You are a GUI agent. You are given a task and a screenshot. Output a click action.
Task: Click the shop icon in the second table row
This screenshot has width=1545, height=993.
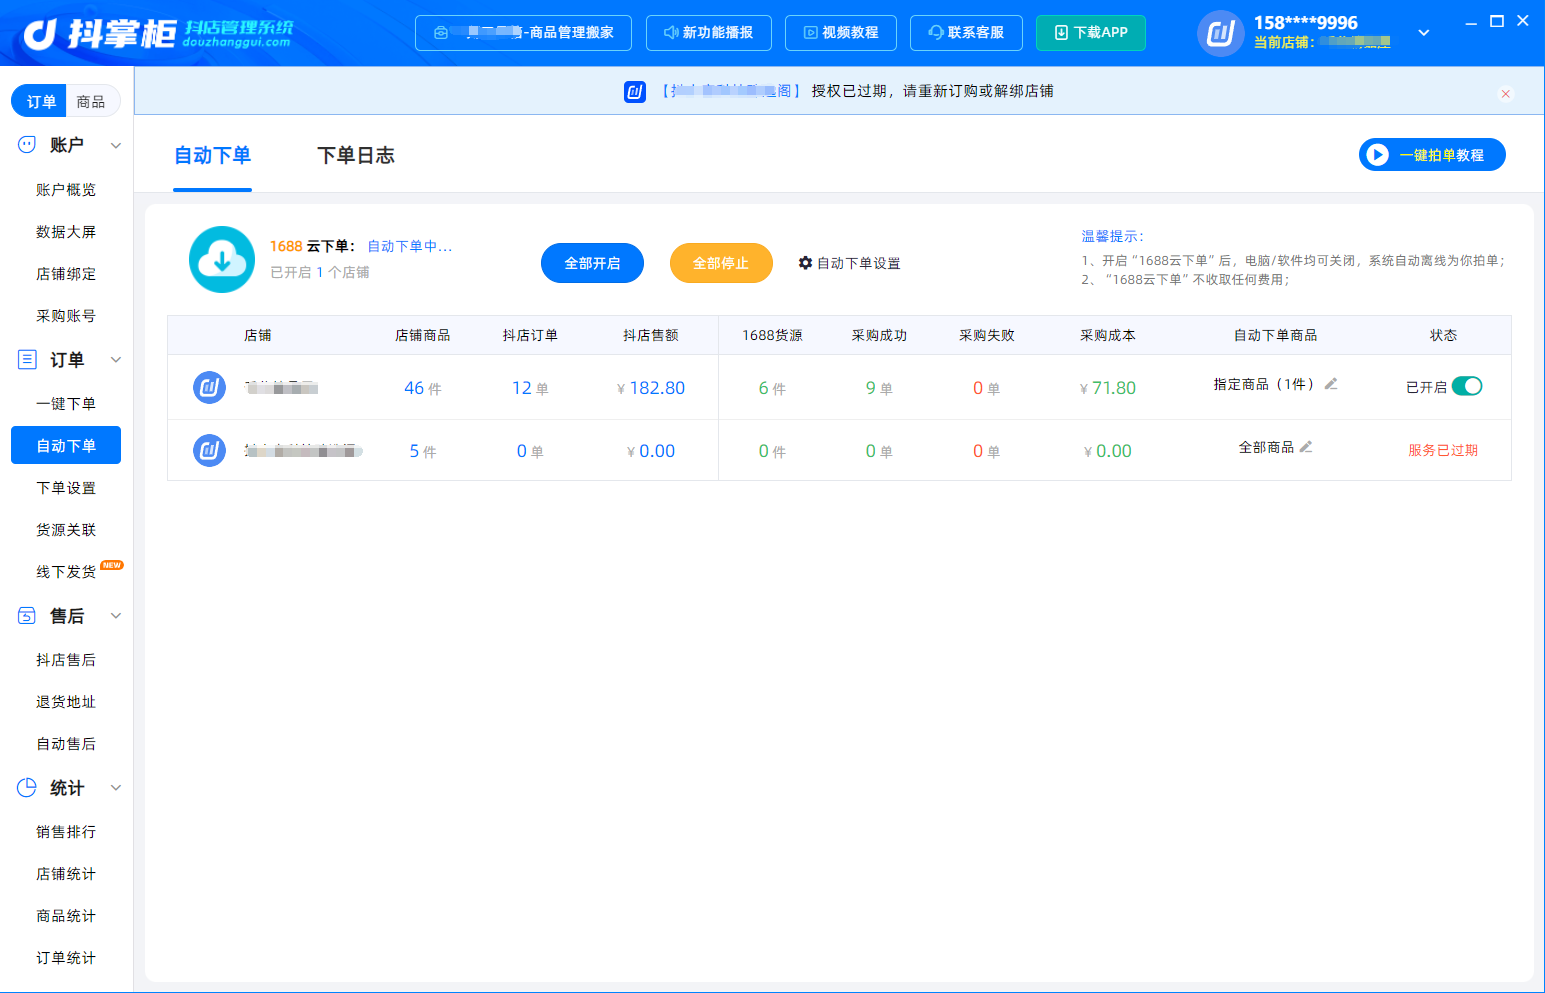coord(209,450)
